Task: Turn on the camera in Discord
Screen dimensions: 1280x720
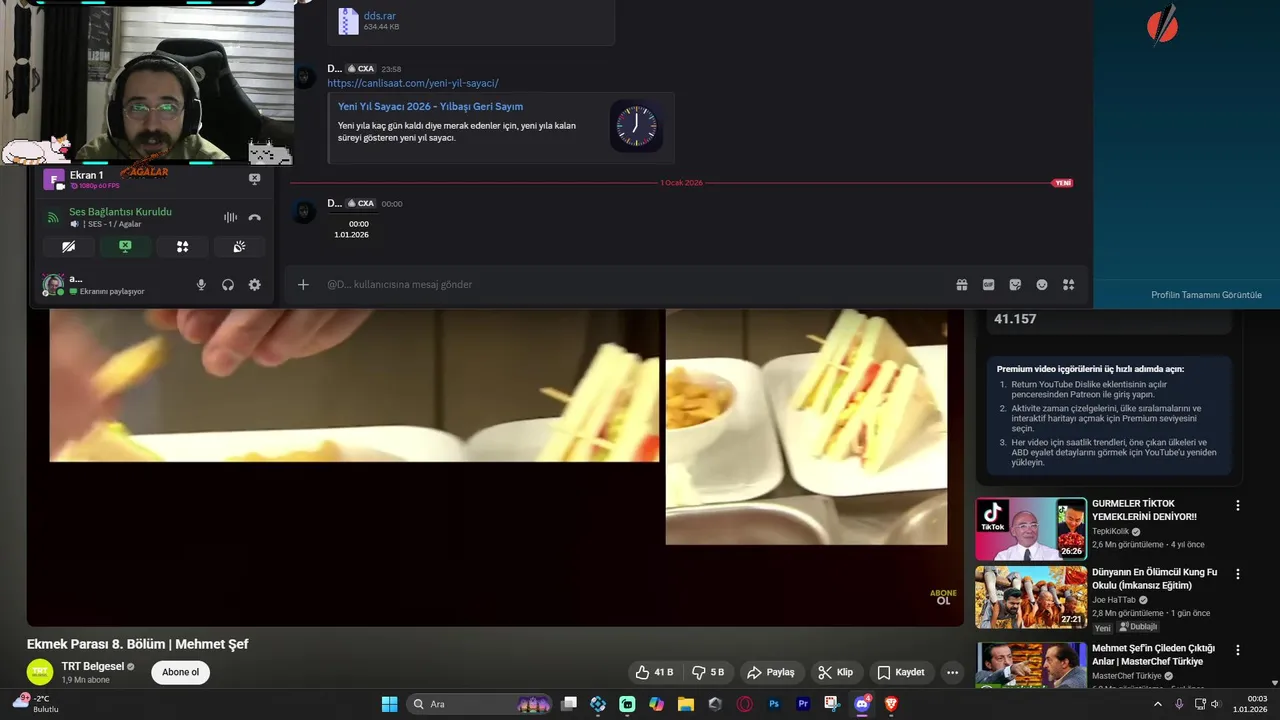Action: [68, 246]
